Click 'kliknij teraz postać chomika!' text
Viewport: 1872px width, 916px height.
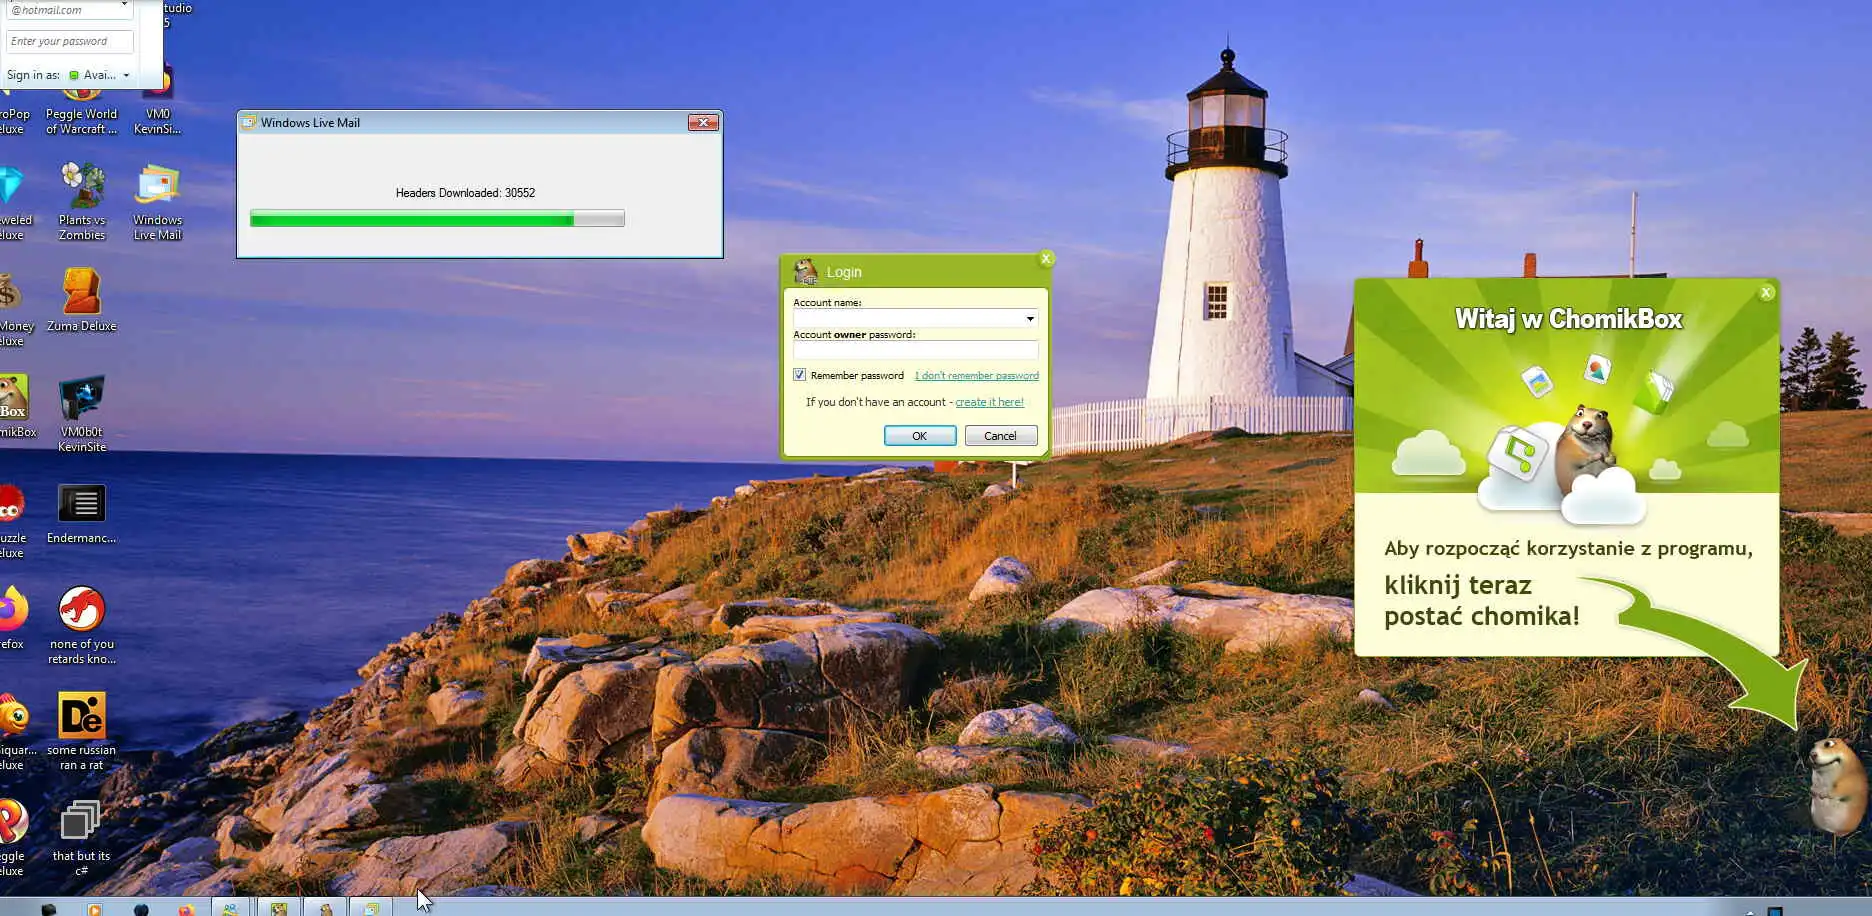[x=1482, y=600]
